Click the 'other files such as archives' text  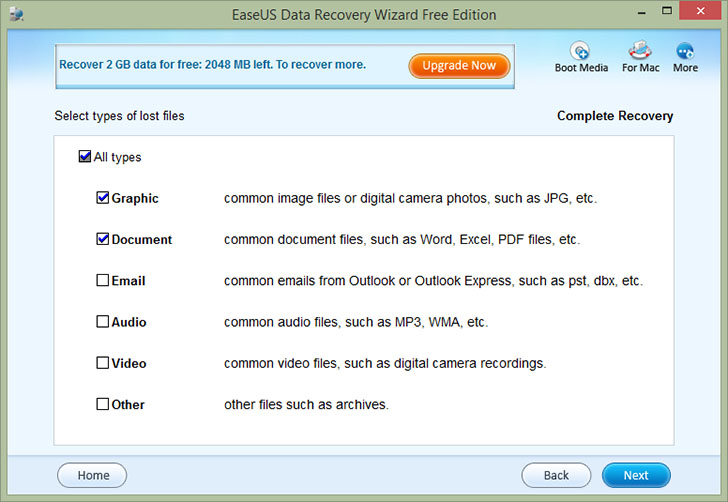click(x=306, y=404)
